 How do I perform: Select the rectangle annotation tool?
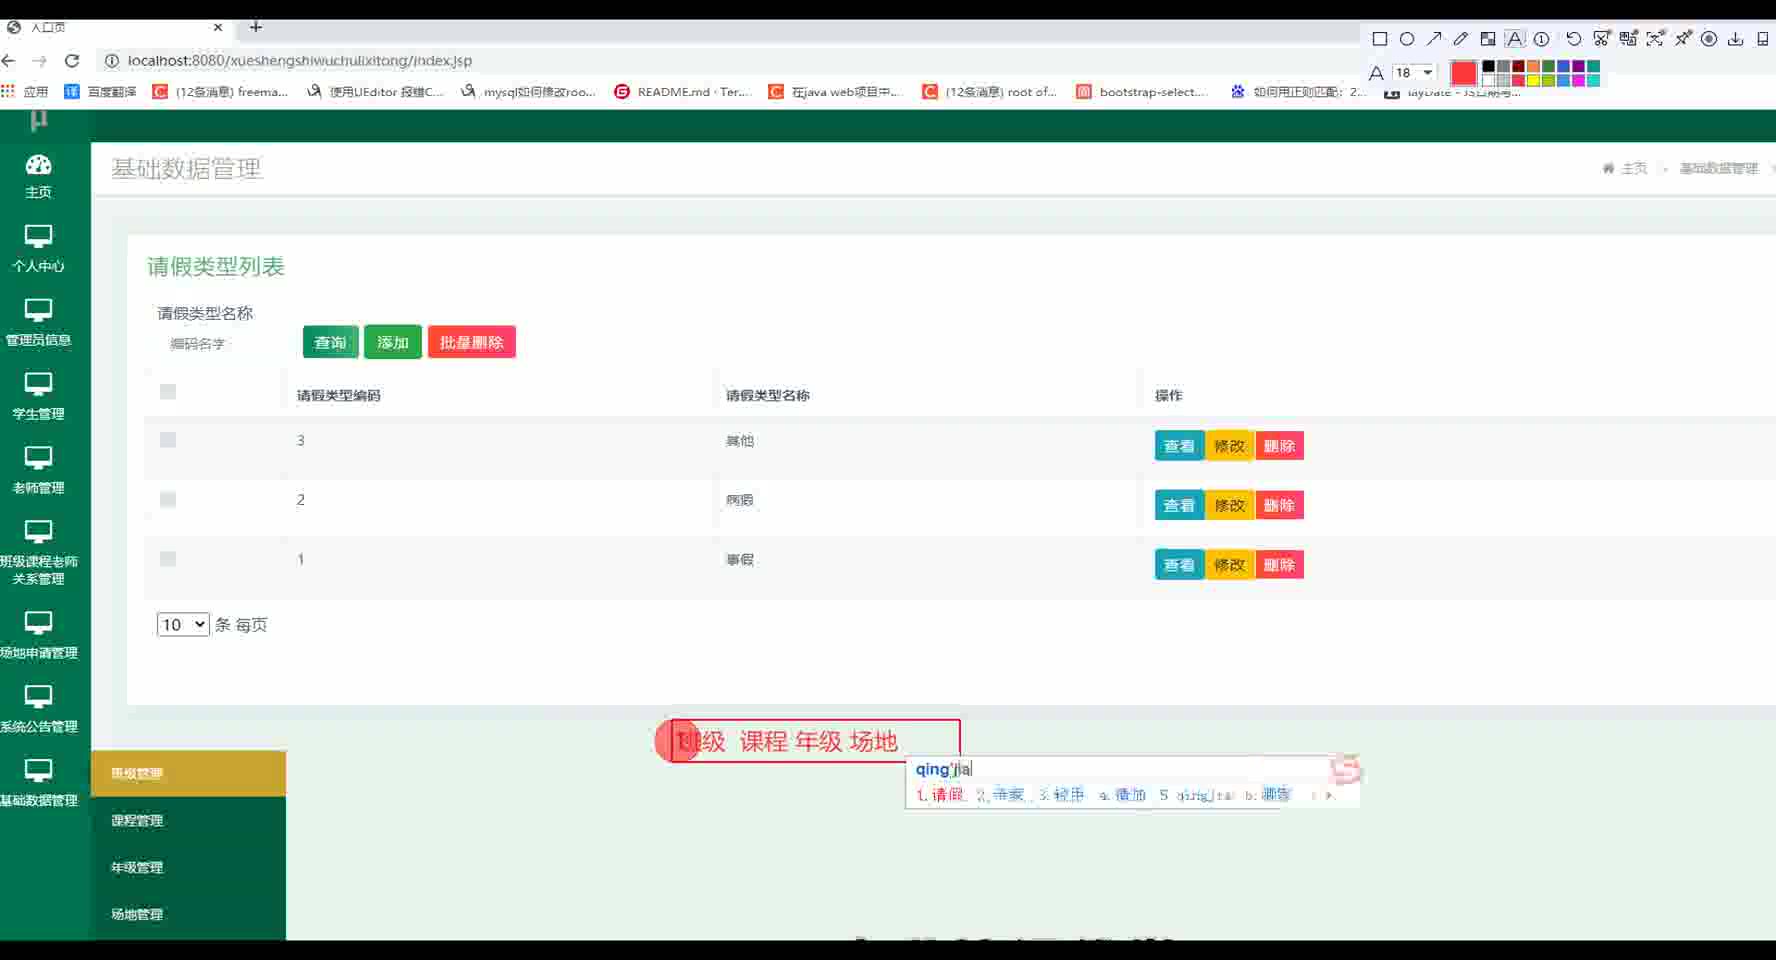point(1380,39)
